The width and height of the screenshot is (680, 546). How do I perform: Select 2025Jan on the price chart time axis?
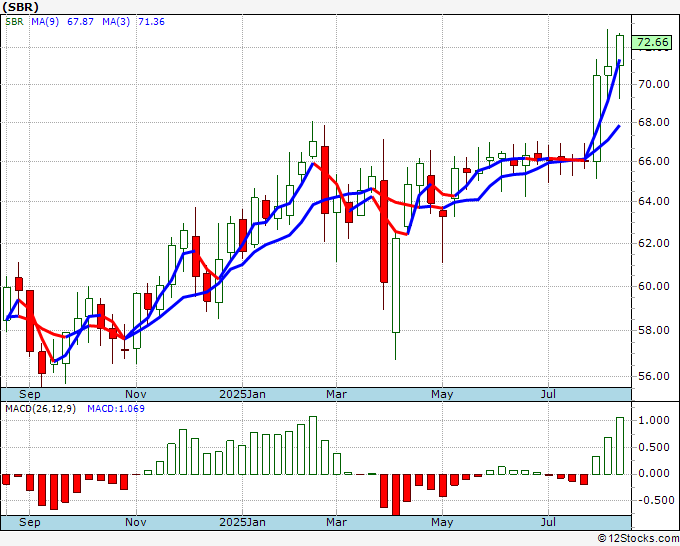(x=242, y=394)
